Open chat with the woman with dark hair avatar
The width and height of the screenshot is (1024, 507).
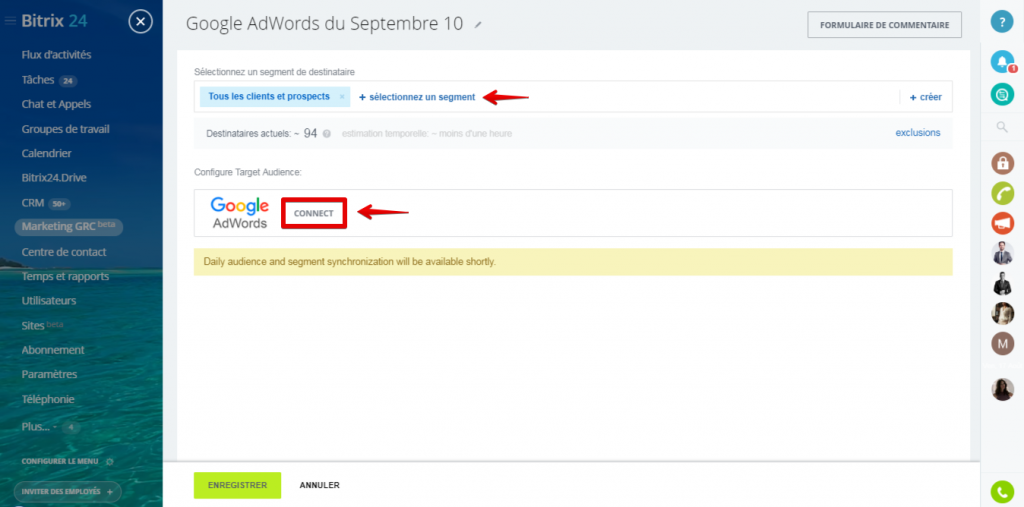1002,389
